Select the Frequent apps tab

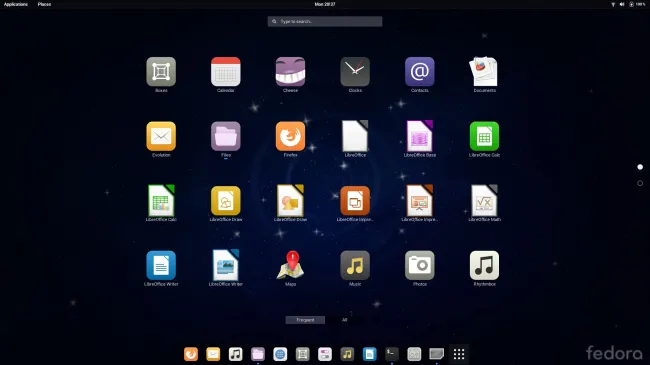coord(305,320)
